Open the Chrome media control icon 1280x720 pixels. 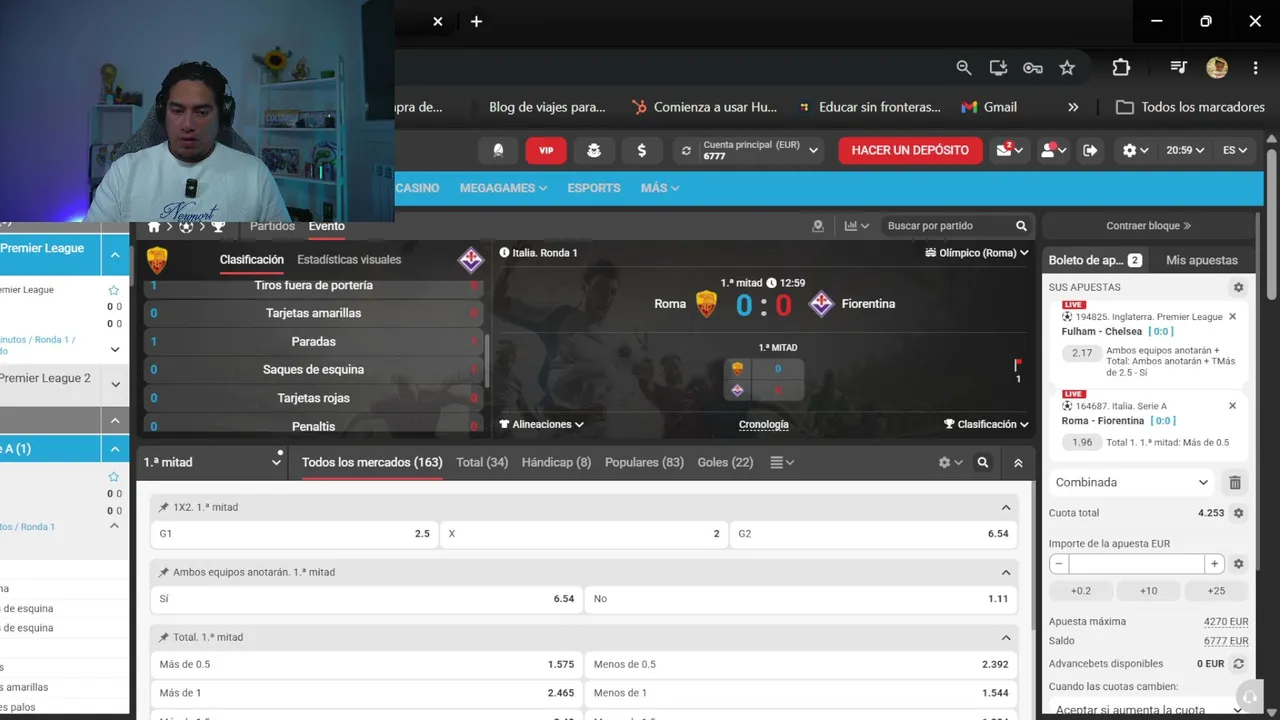click(x=1179, y=68)
